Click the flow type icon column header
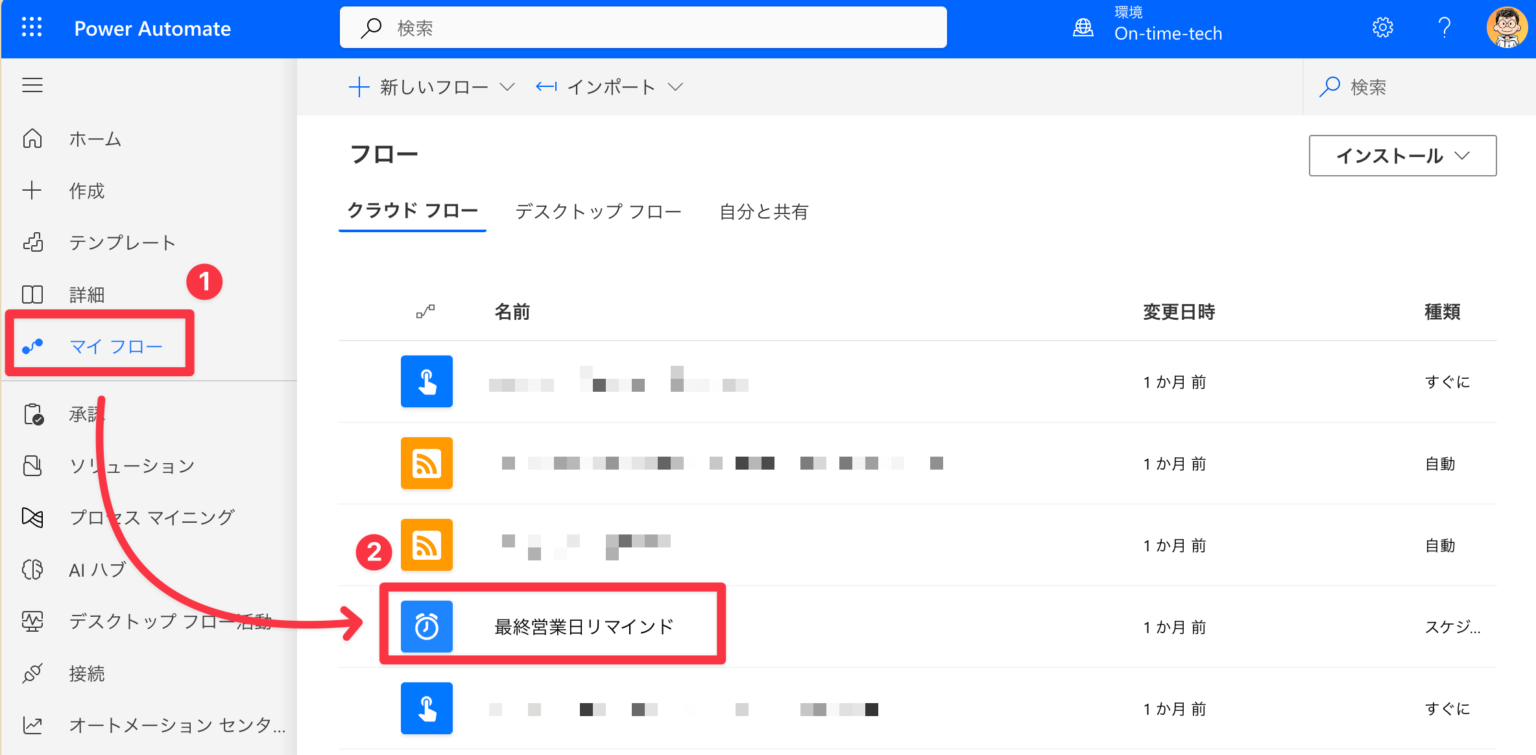Image resolution: width=1536 pixels, height=755 pixels. pyautogui.click(x=426, y=313)
